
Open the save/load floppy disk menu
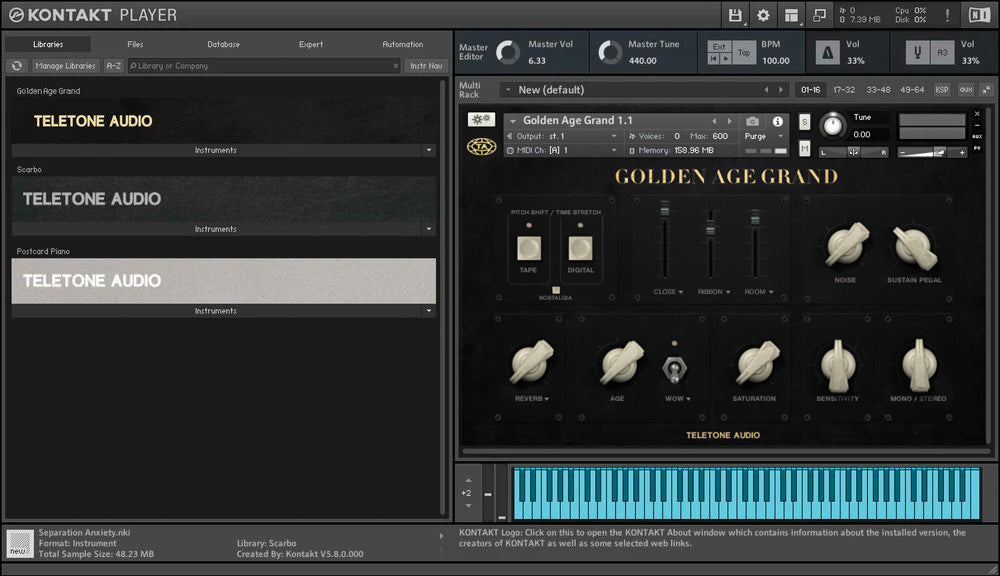tap(736, 15)
